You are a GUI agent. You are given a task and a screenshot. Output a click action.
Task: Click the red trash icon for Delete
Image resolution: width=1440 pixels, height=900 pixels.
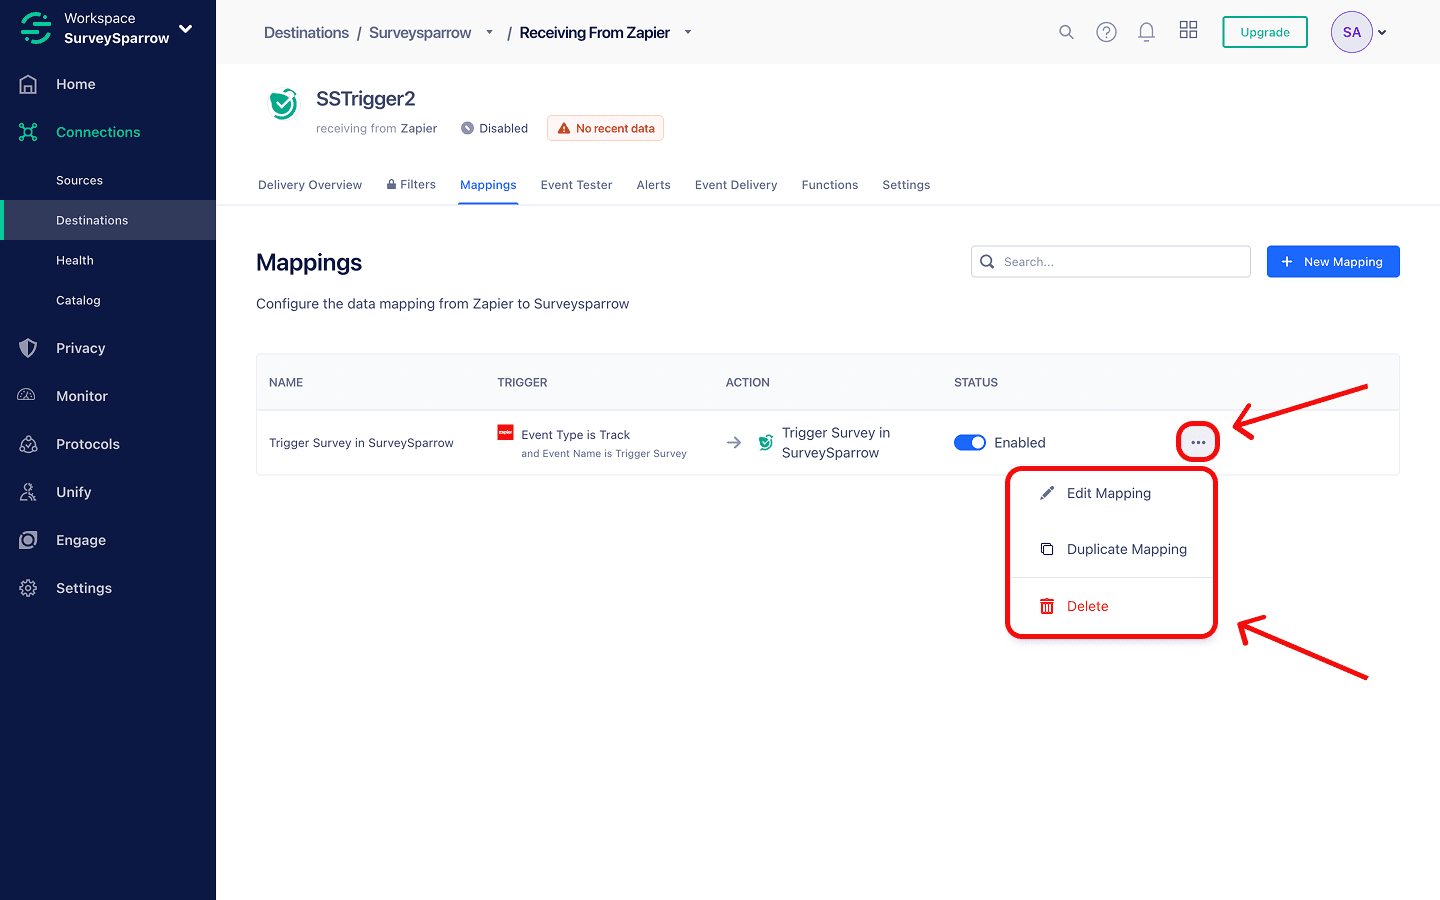point(1047,606)
